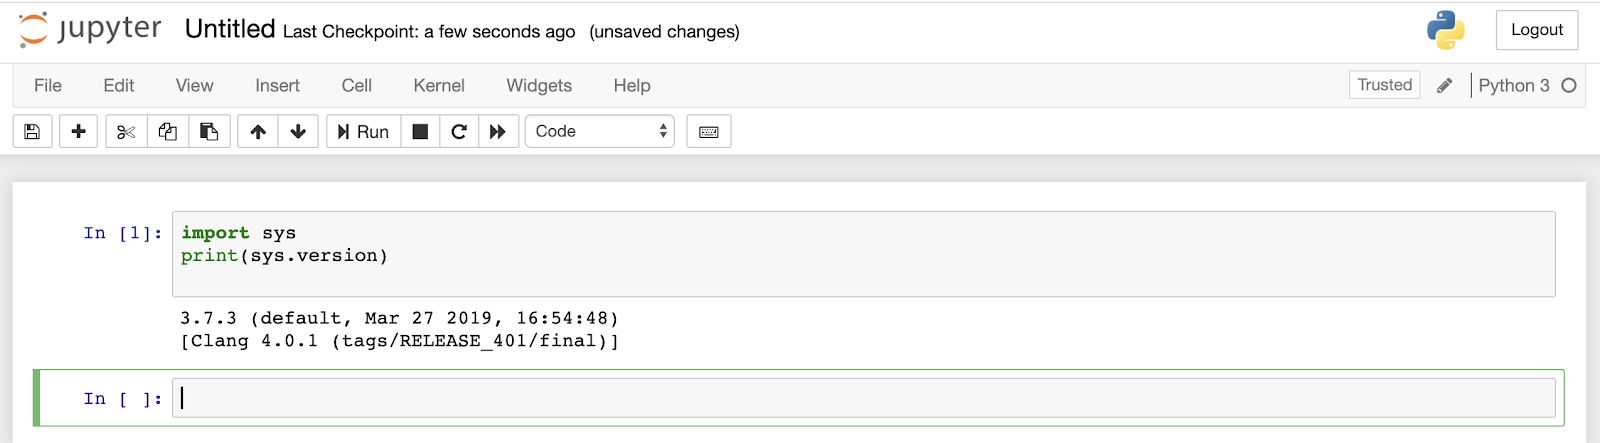Open the Widgets menu
Screen dimensions: 1600x443
click(539, 86)
